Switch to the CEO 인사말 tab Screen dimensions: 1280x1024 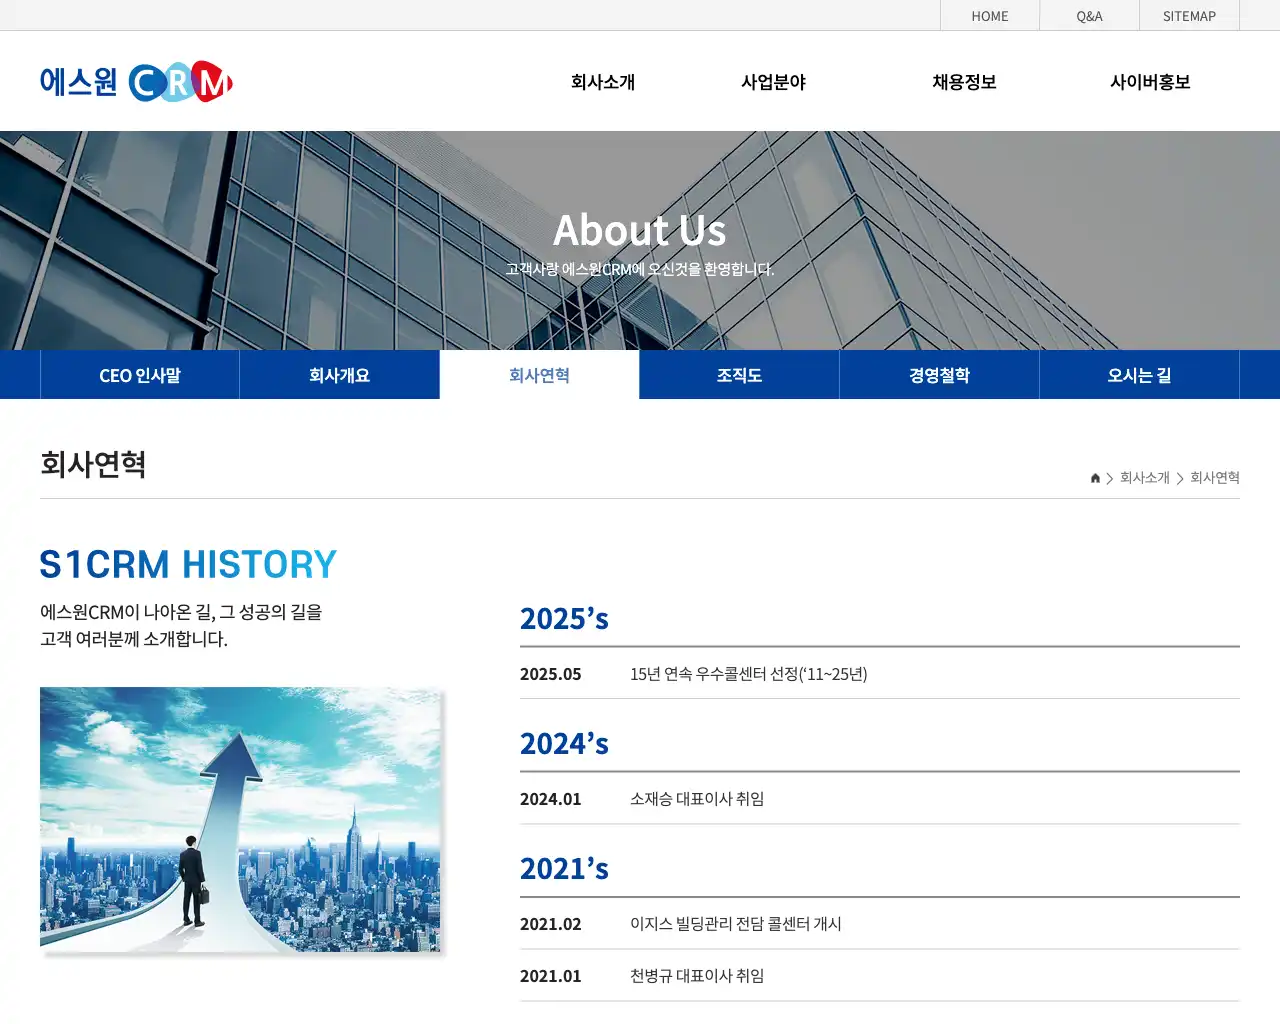pyautogui.click(x=139, y=374)
